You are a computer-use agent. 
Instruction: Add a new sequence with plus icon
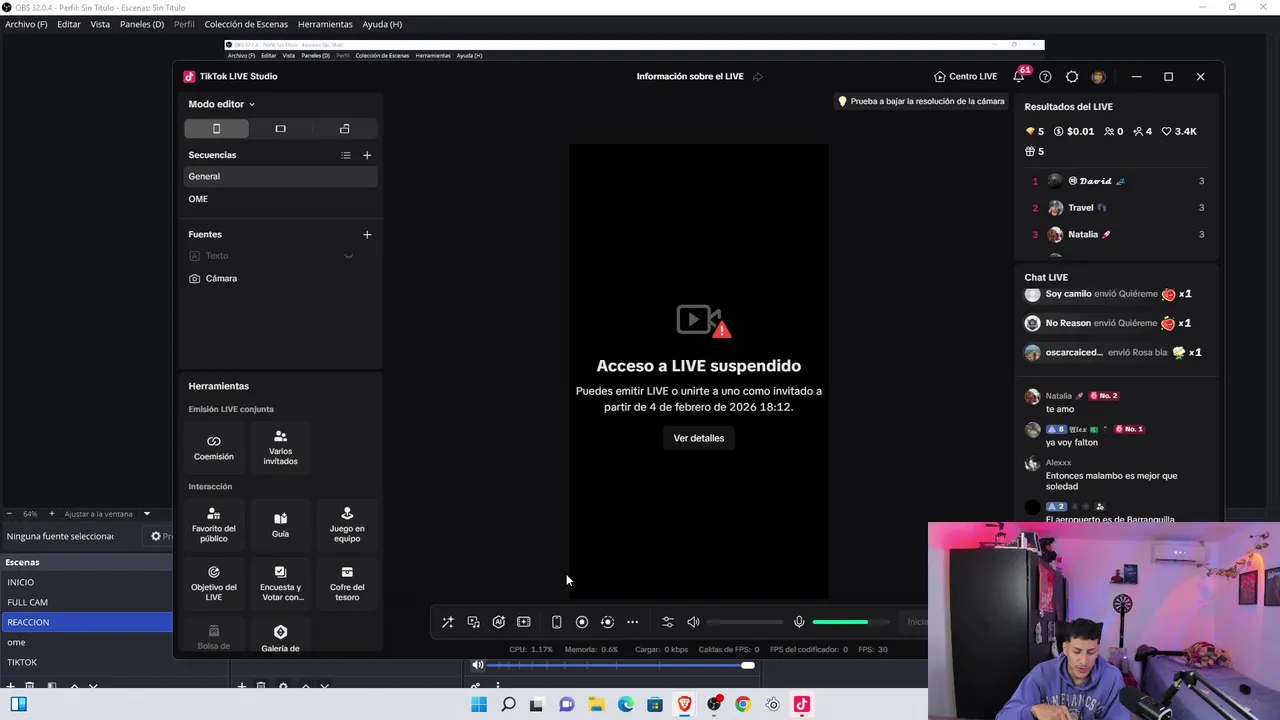367,155
